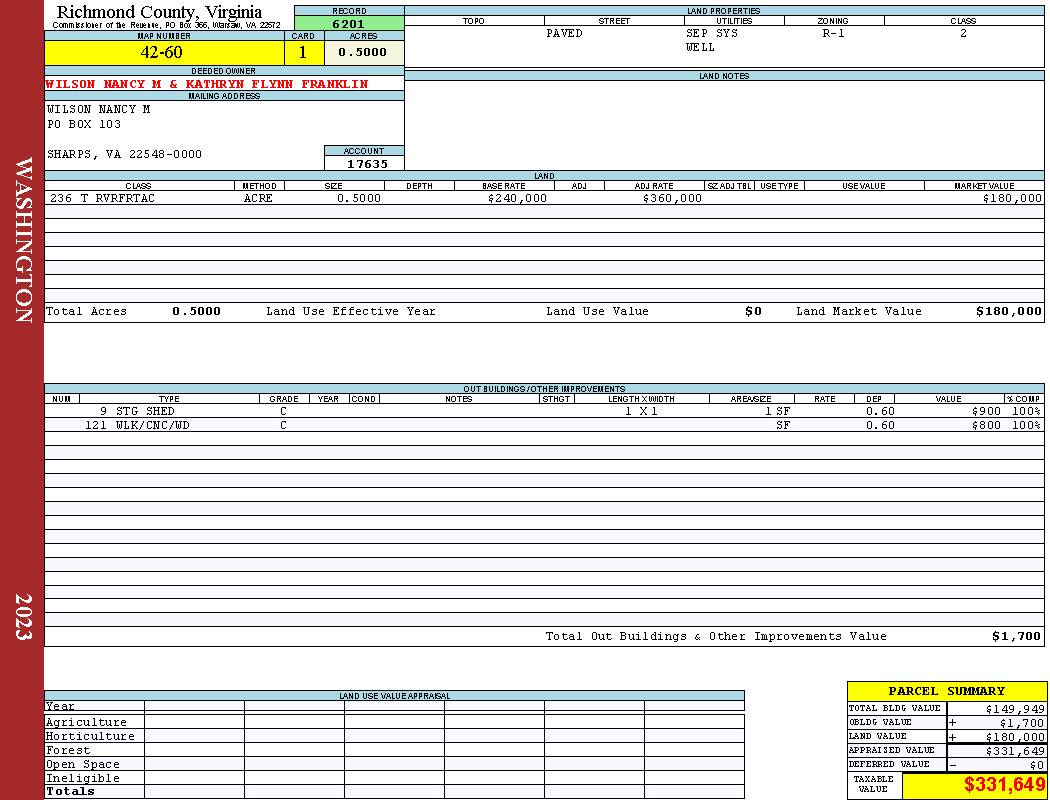Click the Horticulture row label

[90, 736]
